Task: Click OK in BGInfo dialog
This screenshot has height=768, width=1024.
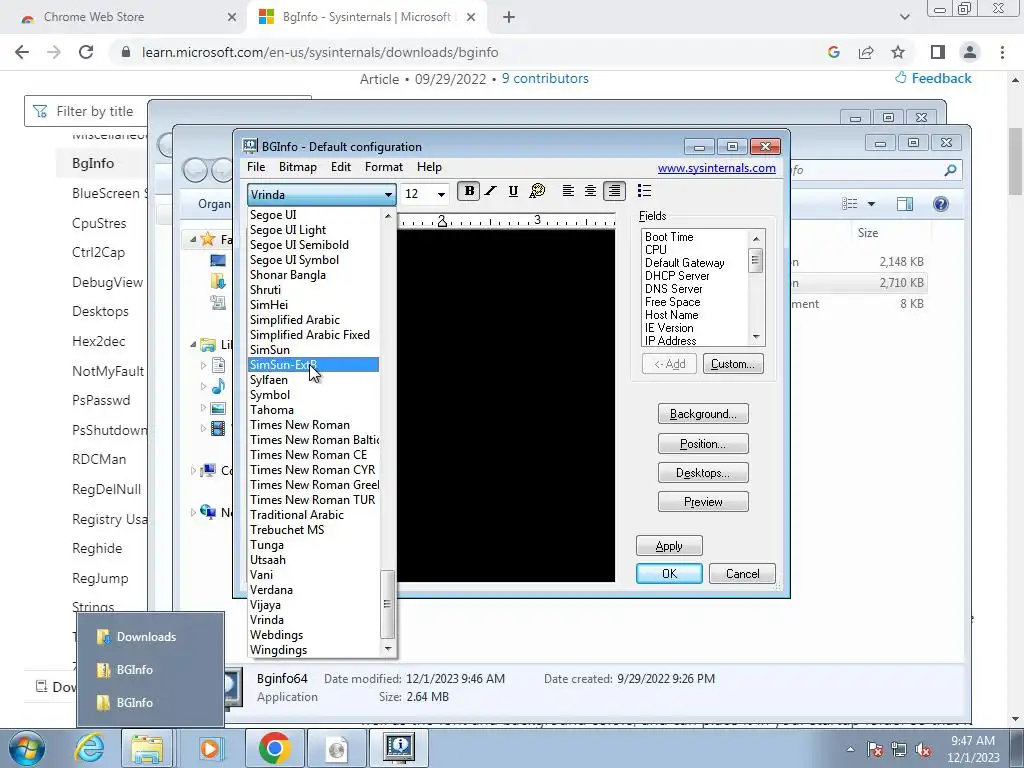Action: 669,573
